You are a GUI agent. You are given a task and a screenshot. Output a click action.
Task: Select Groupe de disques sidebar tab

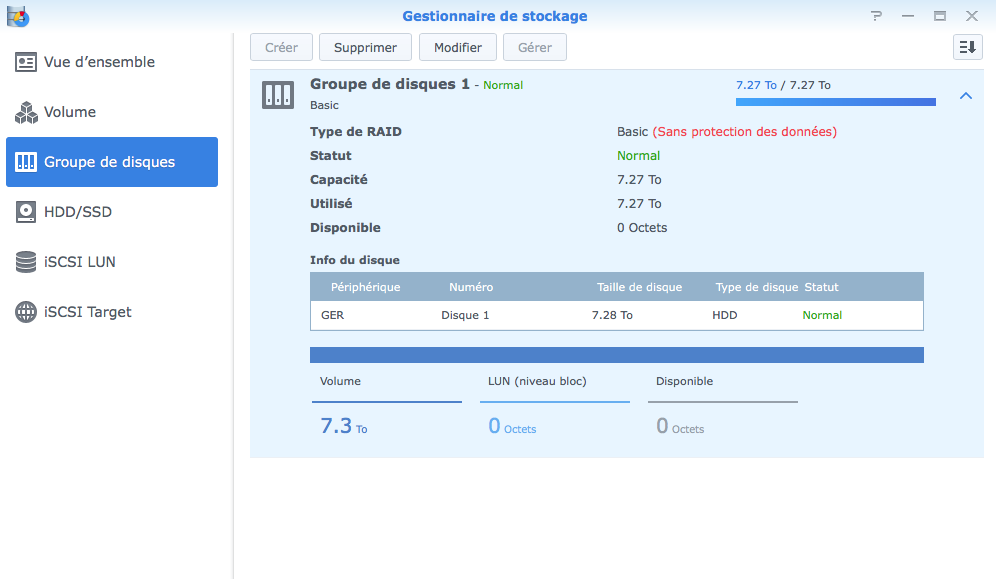(112, 162)
